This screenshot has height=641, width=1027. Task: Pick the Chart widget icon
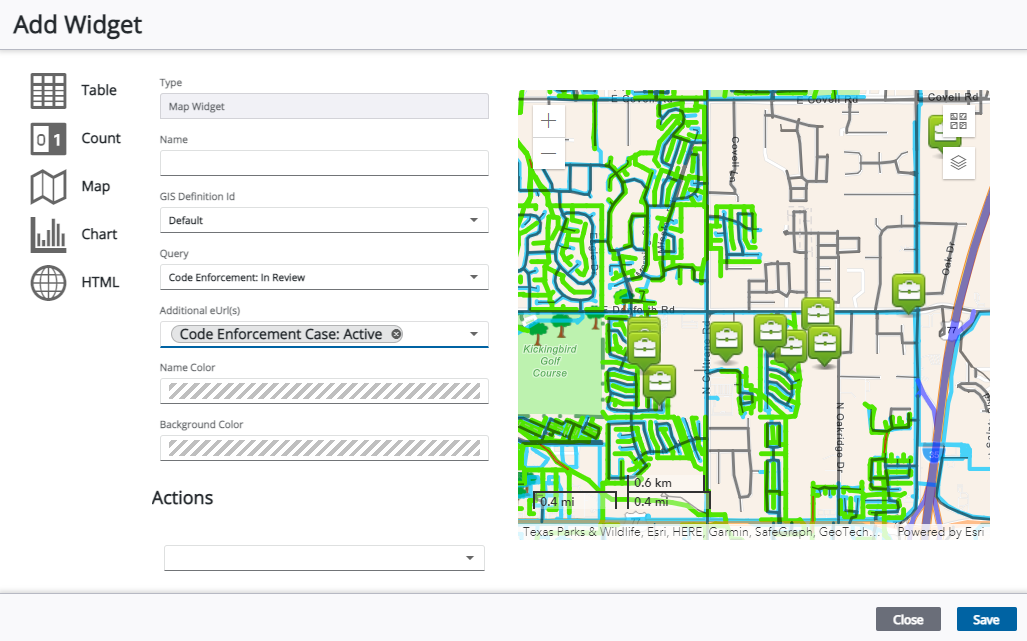pyautogui.click(x=48, y=234)
